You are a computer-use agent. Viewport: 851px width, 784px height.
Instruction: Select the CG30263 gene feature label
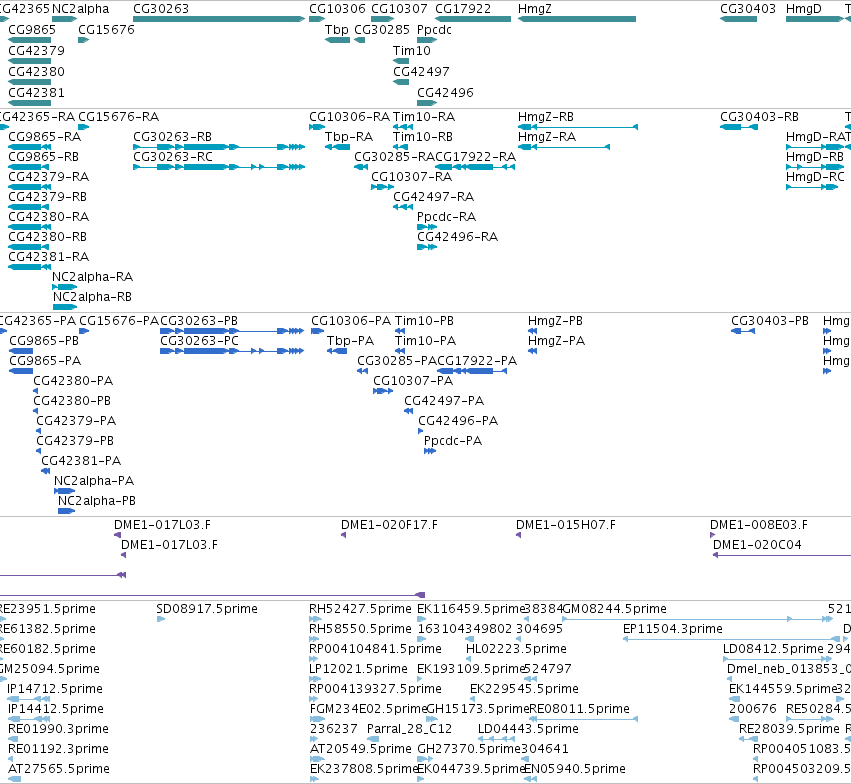pos(161,9)
